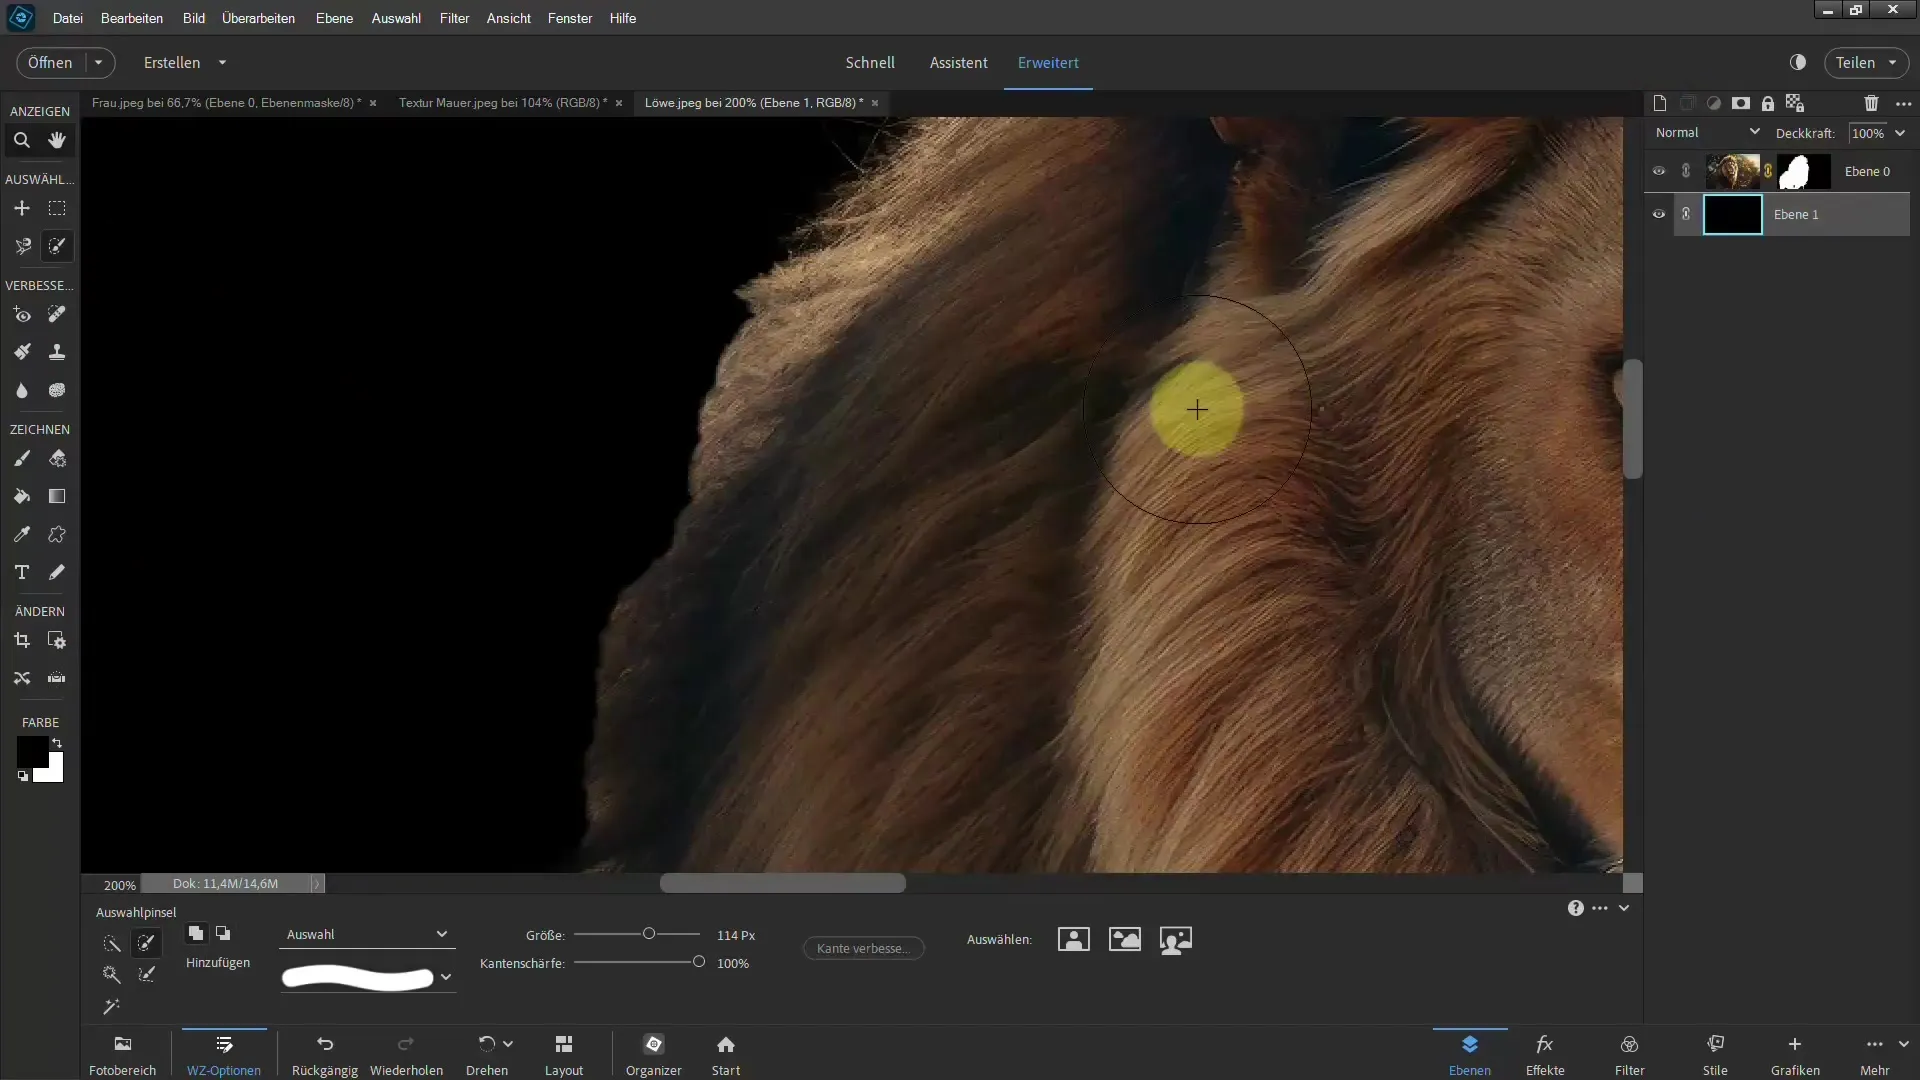The width and height of the screenshot is (1920, 1080).
Task: Select the Hand tool
Action: [57, 140]
